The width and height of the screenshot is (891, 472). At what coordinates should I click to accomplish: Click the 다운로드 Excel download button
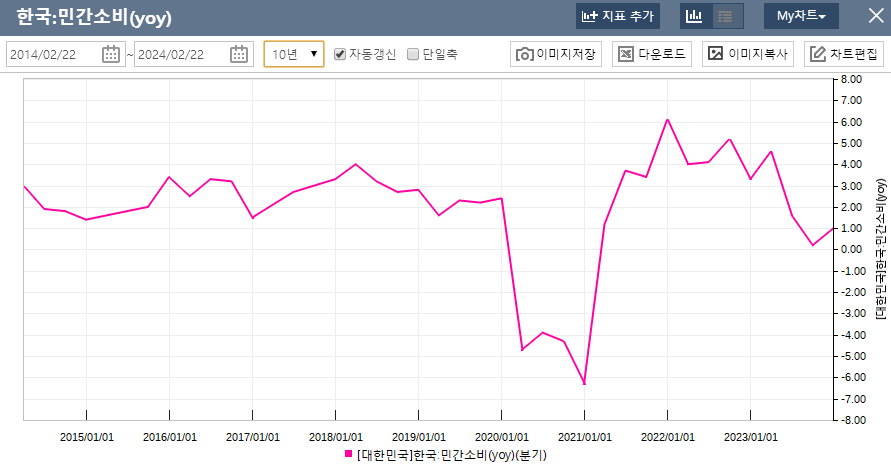click(653, 54)
